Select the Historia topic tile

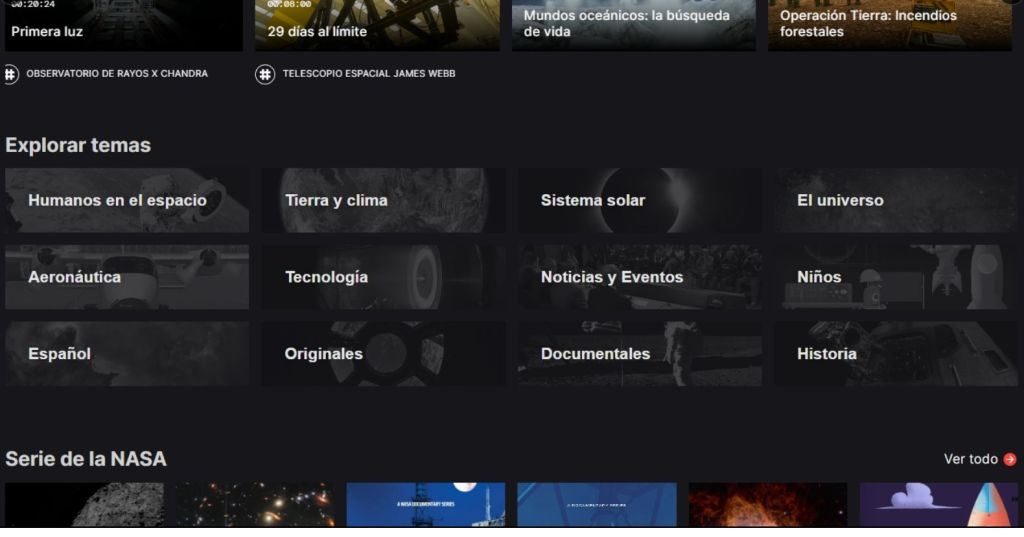click(x=896, y=353)
